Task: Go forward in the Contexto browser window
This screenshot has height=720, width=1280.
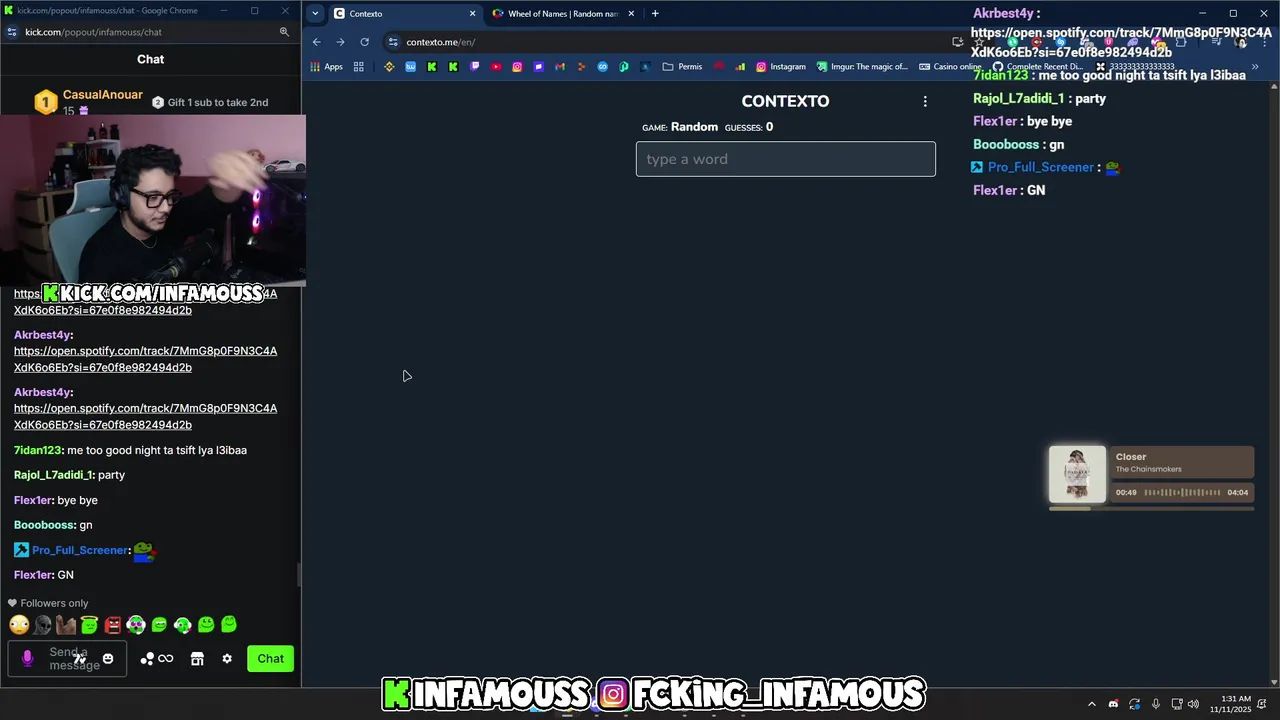Action: [x=340, y=42]
